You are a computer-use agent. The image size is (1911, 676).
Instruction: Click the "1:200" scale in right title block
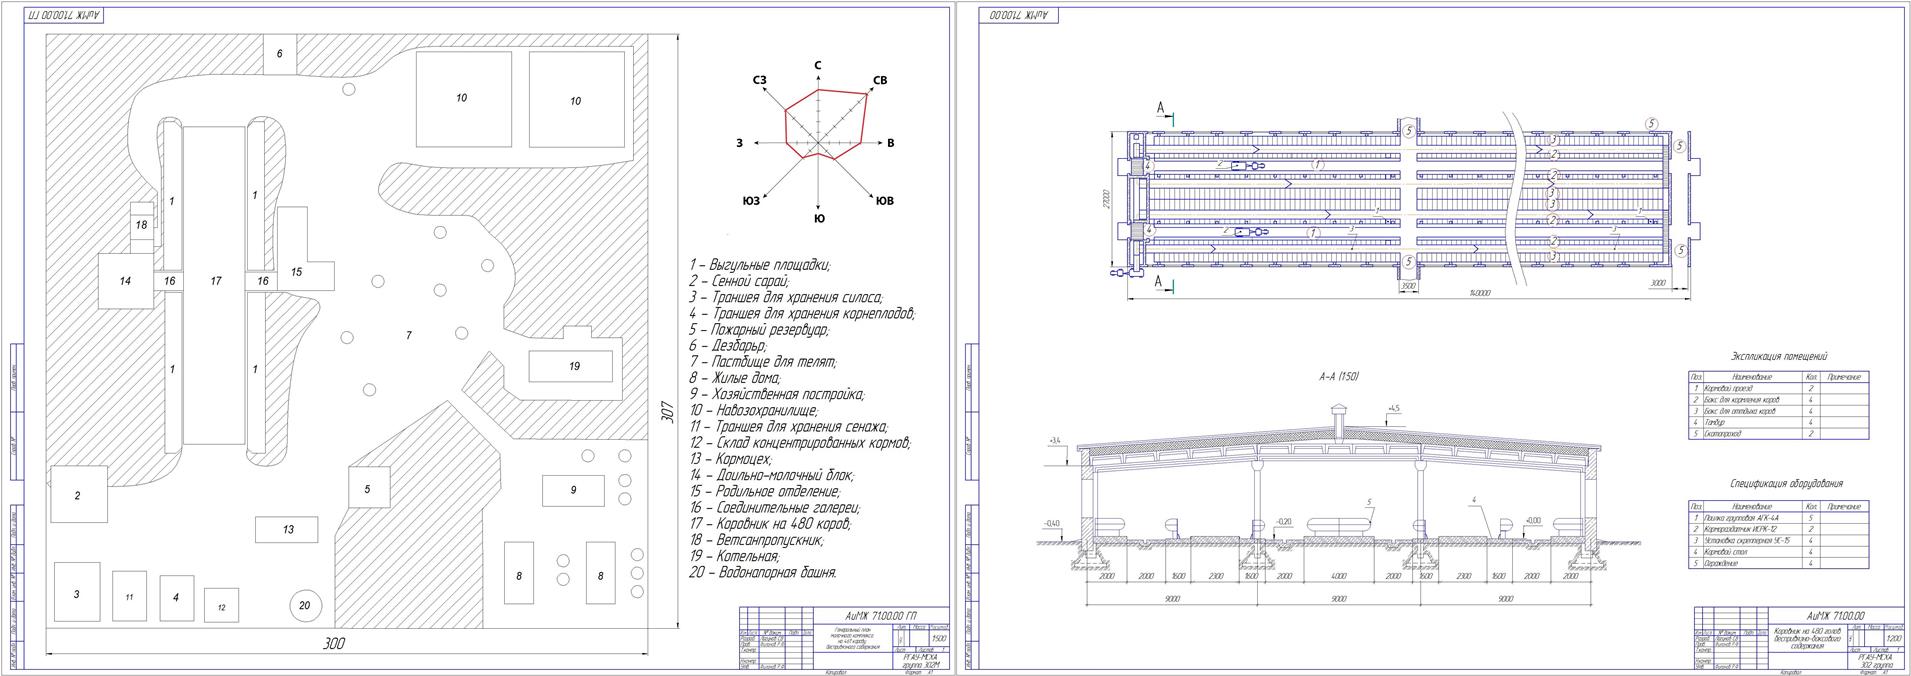(1892, 638)
